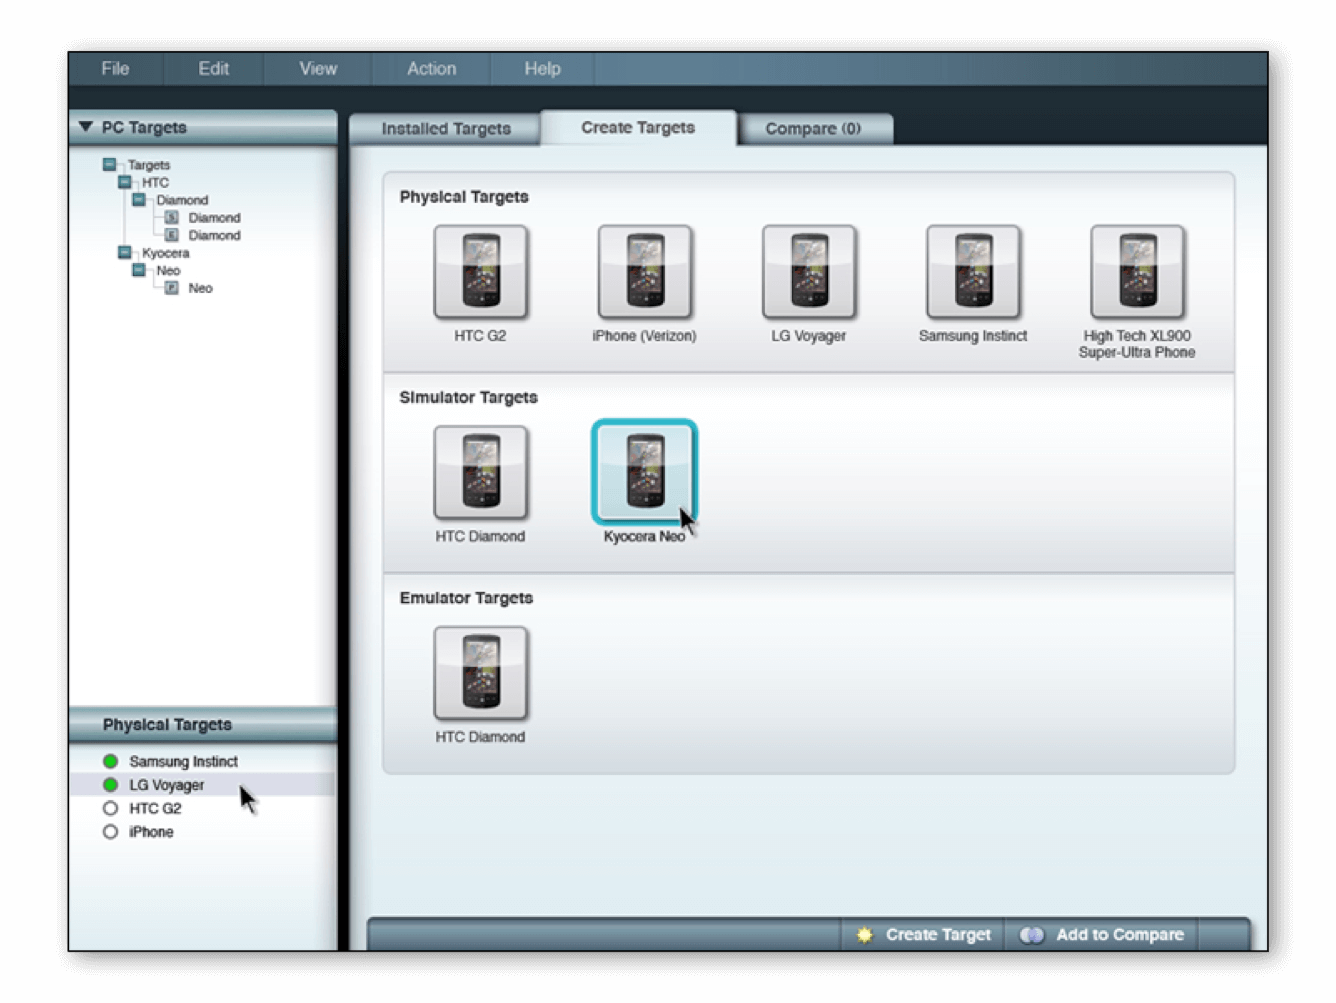Select the iPhone (Verizon) phone icon

(x=644, y=272)
